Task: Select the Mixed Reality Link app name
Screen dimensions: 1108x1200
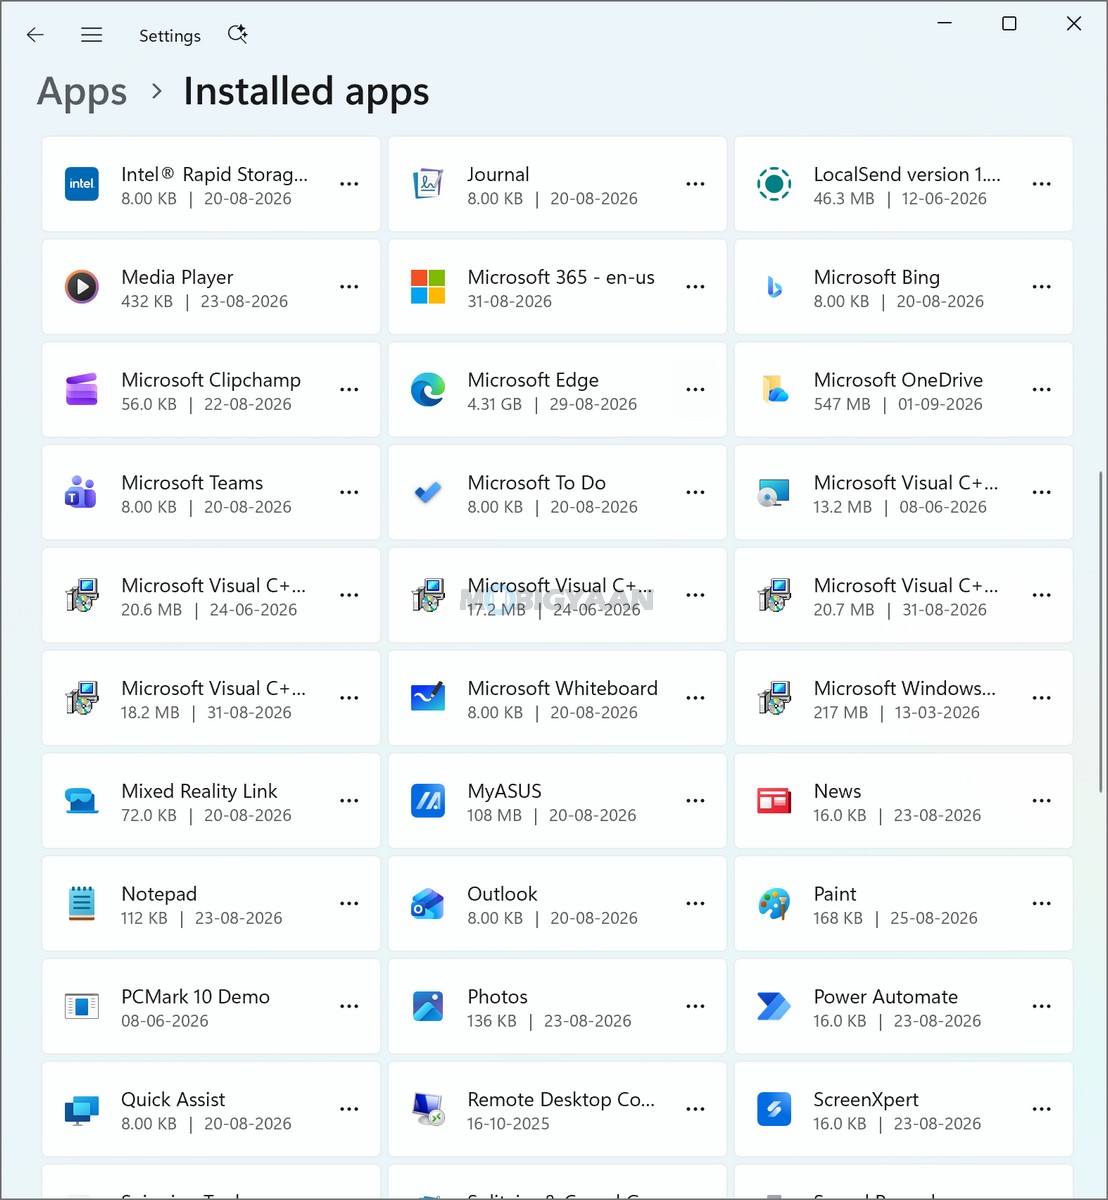Action: point(199,791)
